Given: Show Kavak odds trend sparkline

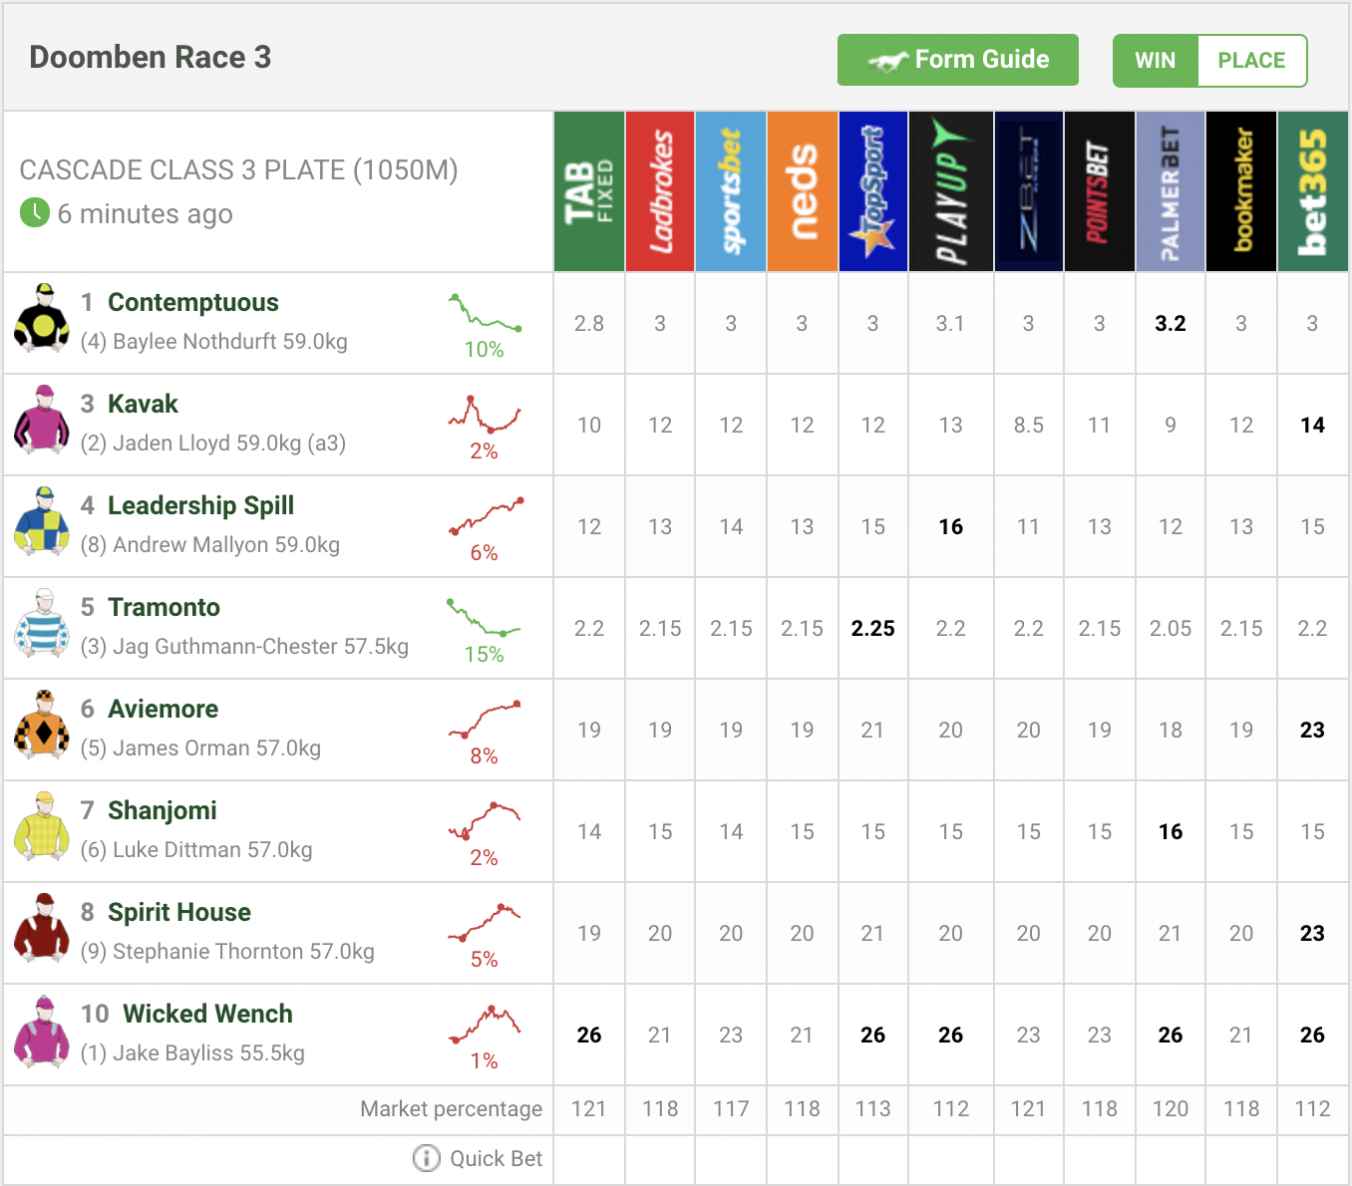Looking at the screenshot, I should (484, 414).
